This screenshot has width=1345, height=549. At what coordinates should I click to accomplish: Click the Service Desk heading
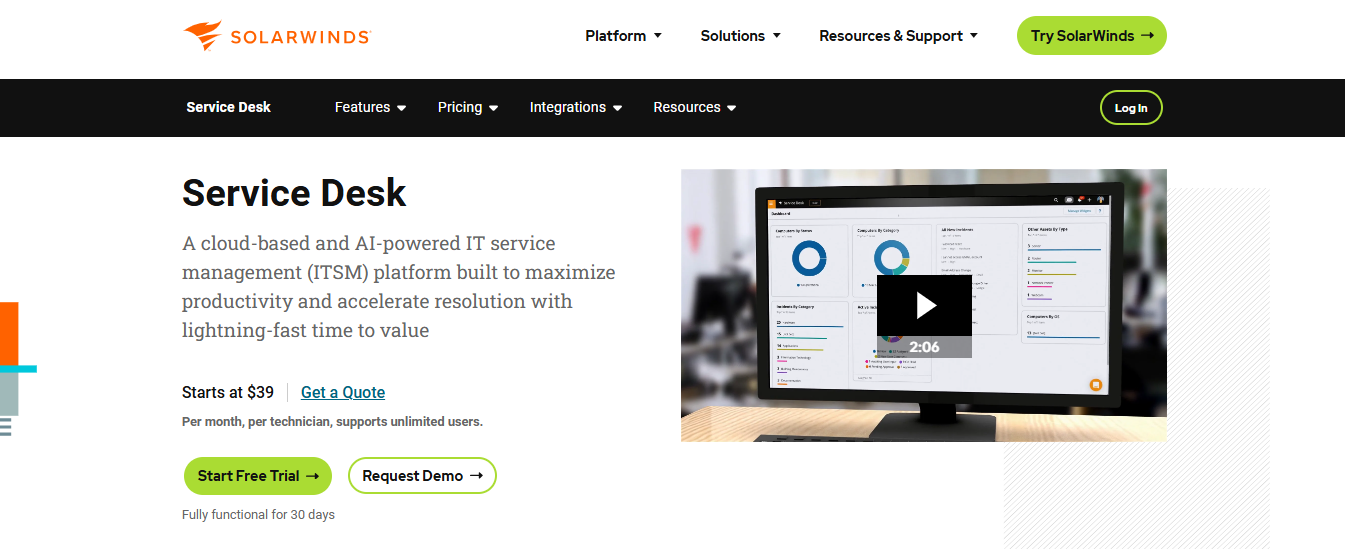294,192
